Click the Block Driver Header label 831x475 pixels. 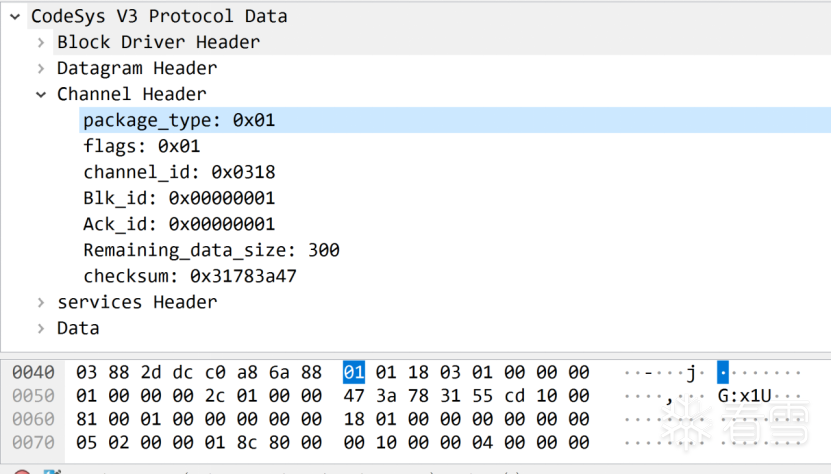[x=158, y=42]
